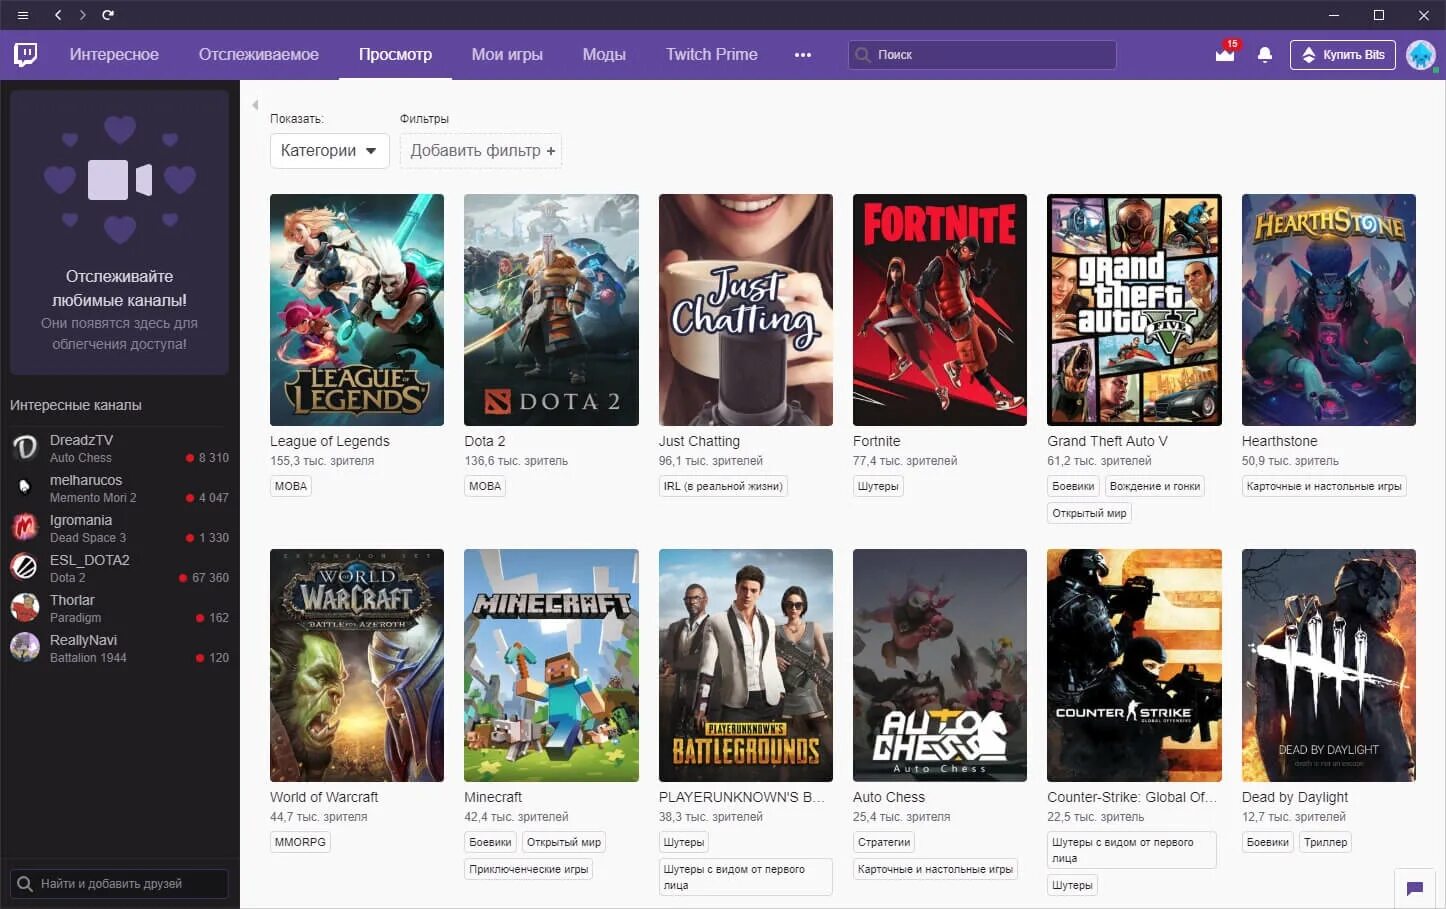Open Dota 2 cover art
The height and width of the screenshot is (909, 1446).
click(x=551, y=310)
